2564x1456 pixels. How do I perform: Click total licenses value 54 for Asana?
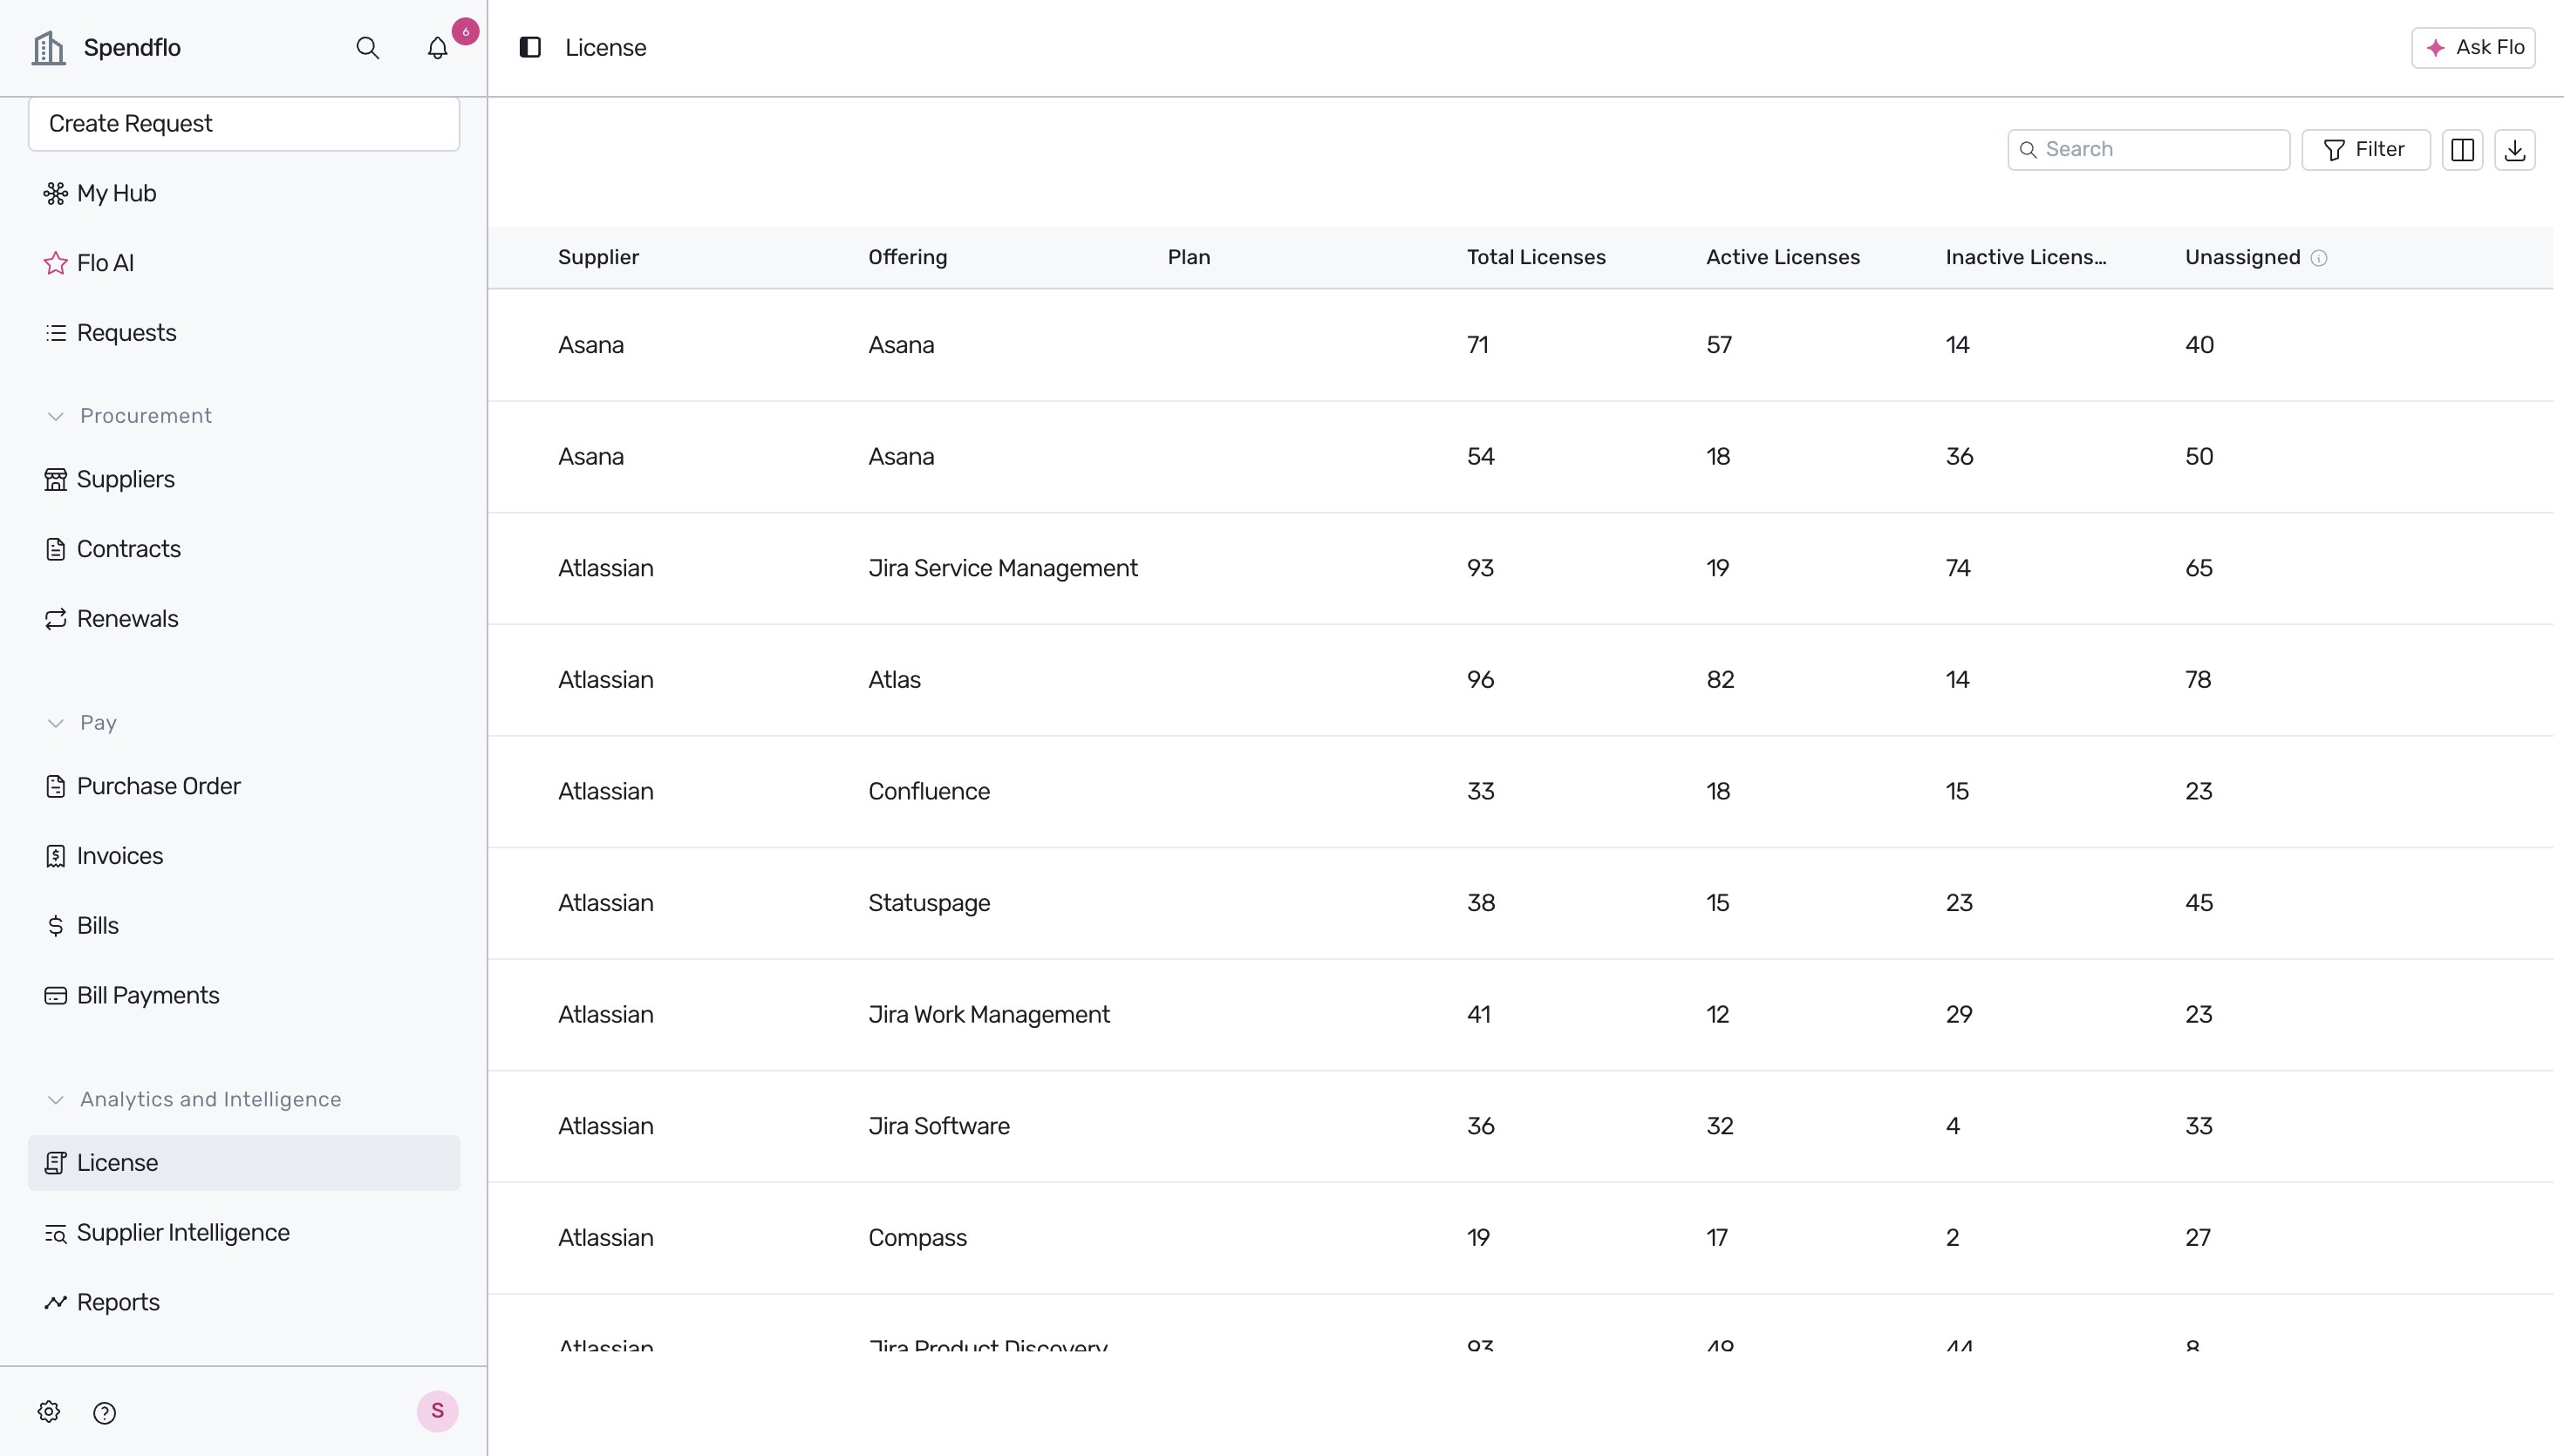pos(1480,457)
